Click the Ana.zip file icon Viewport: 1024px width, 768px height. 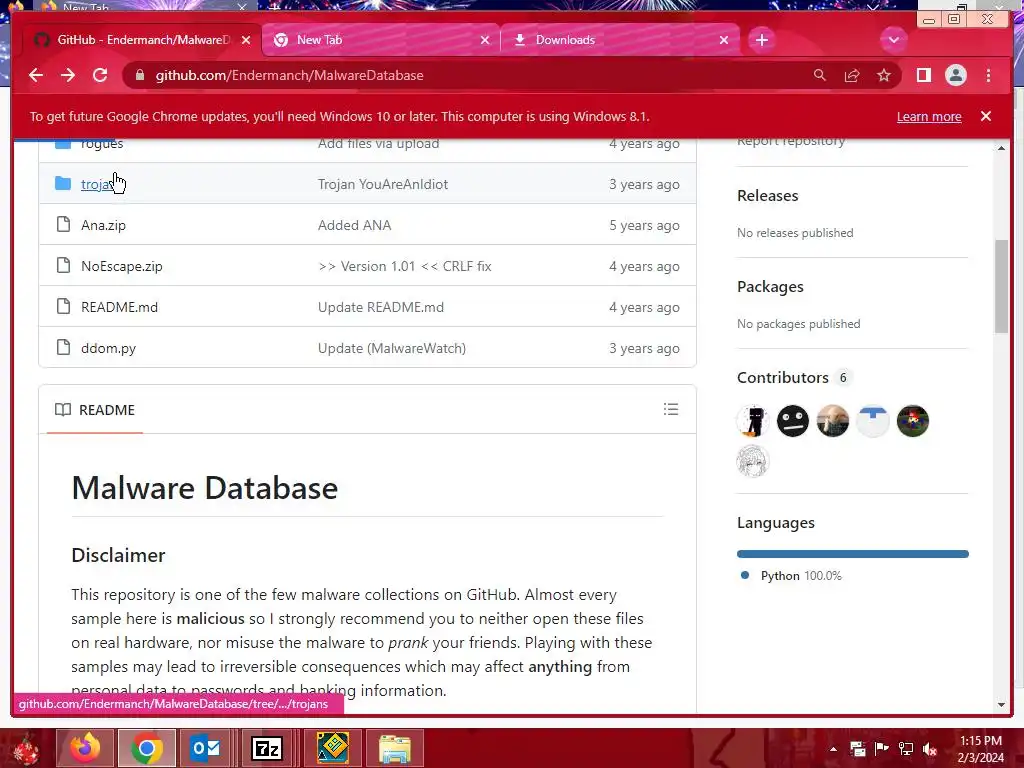click(x=63, y=225)
